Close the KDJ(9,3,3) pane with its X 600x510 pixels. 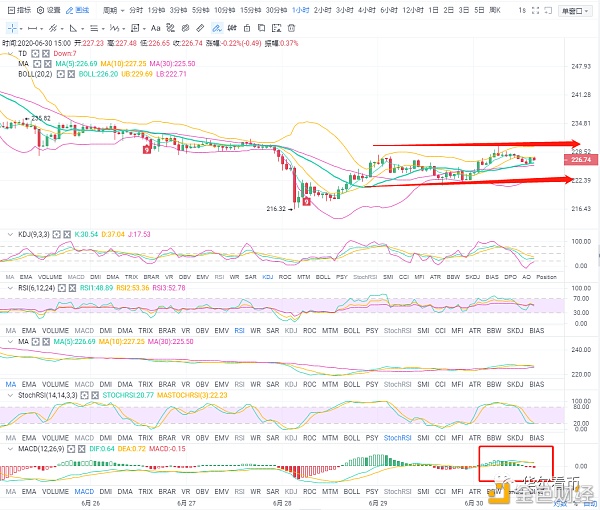[67, 234]
